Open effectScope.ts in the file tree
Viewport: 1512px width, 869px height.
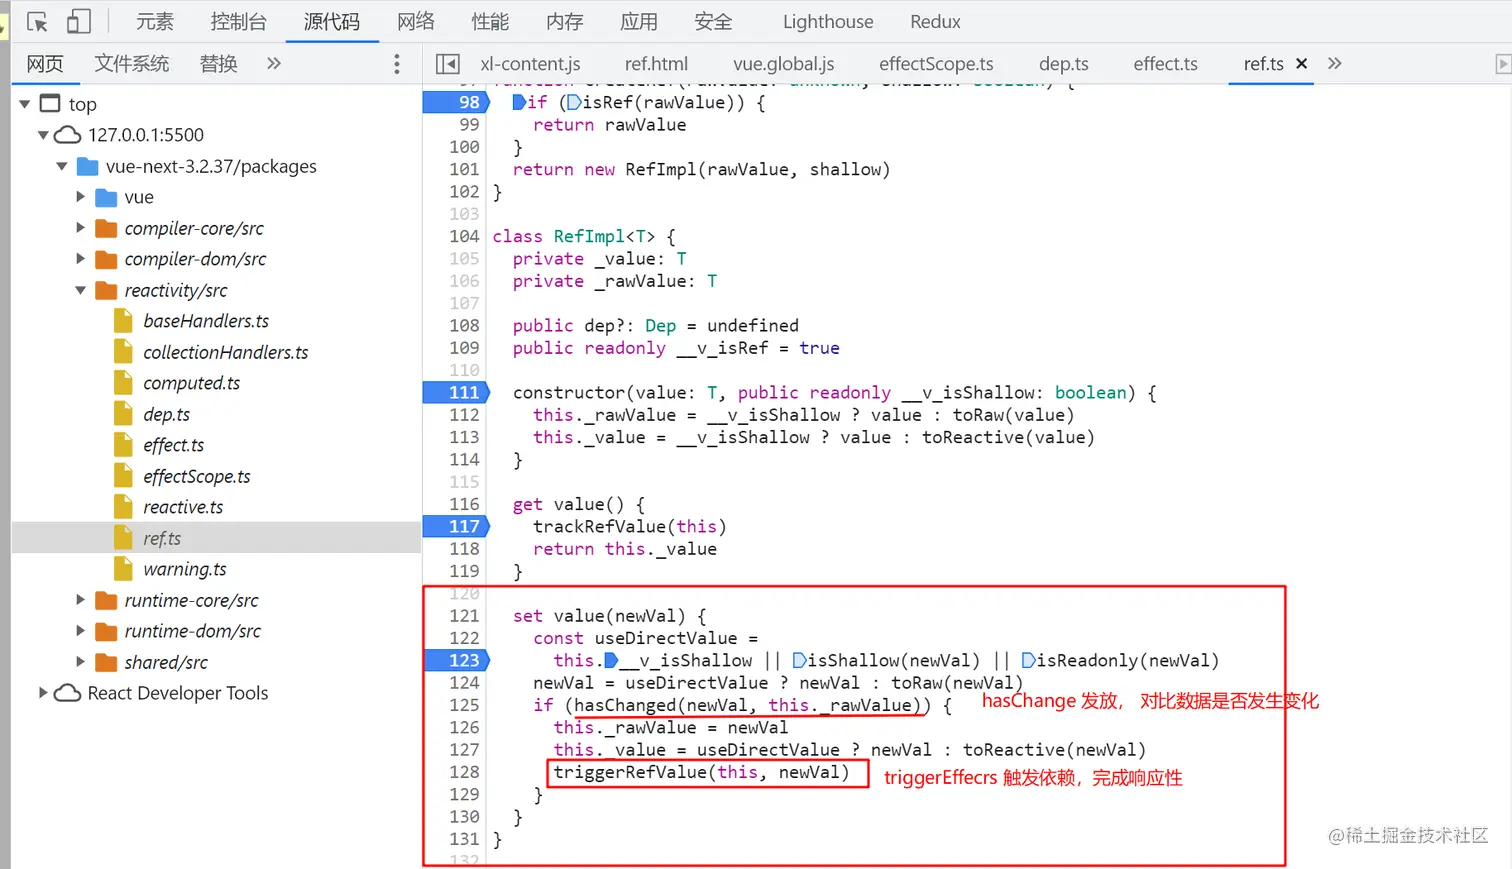(x=197, y=476)
